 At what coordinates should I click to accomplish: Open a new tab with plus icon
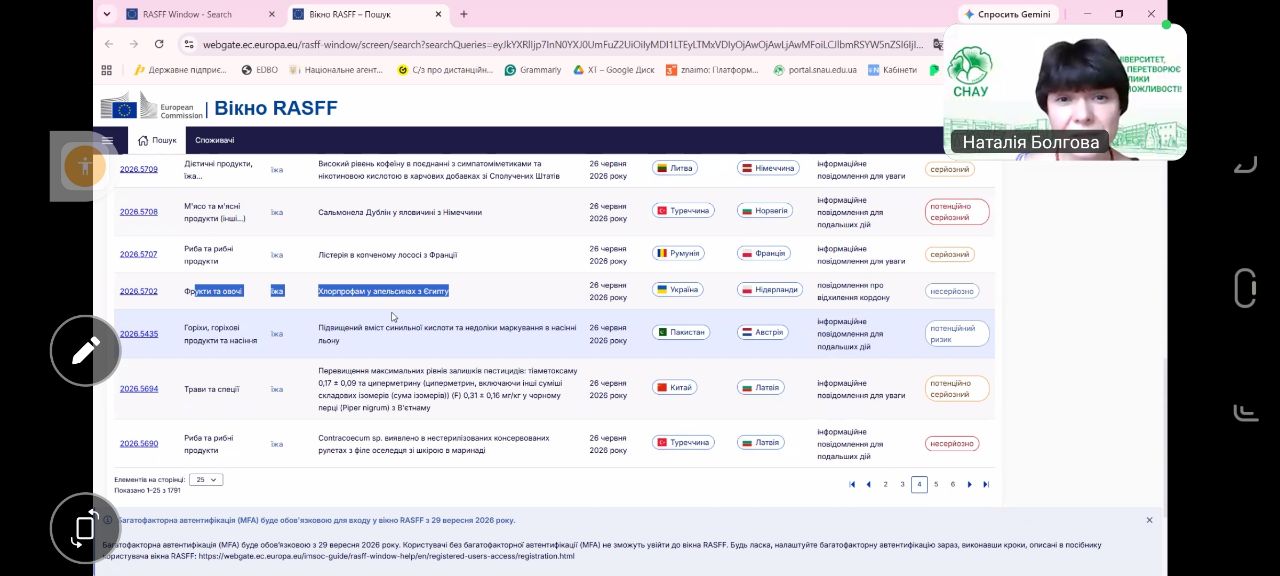(x=463, y=14)
